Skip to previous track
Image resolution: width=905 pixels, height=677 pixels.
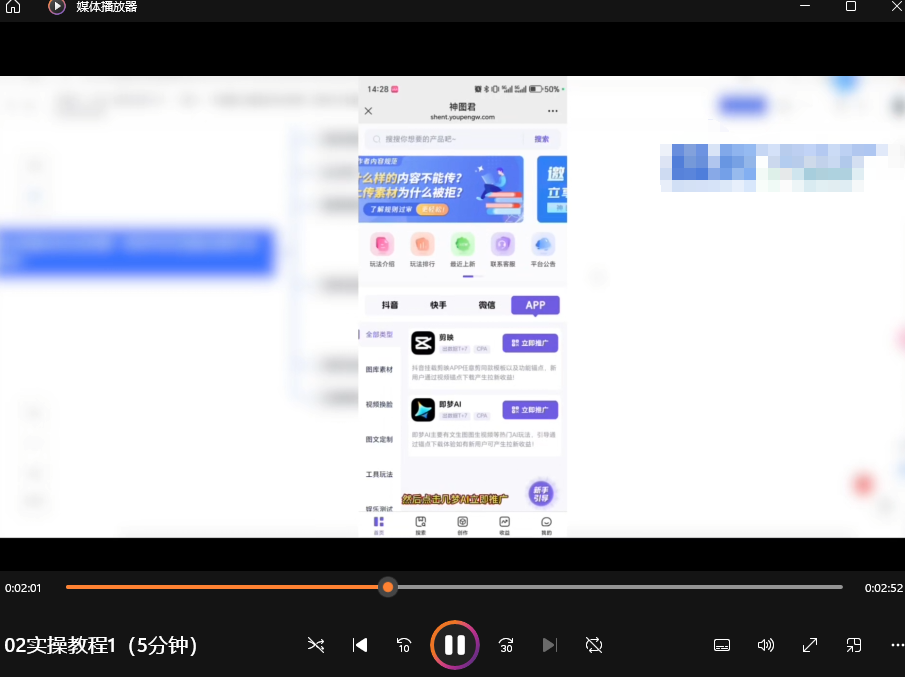tap(360, 645)
